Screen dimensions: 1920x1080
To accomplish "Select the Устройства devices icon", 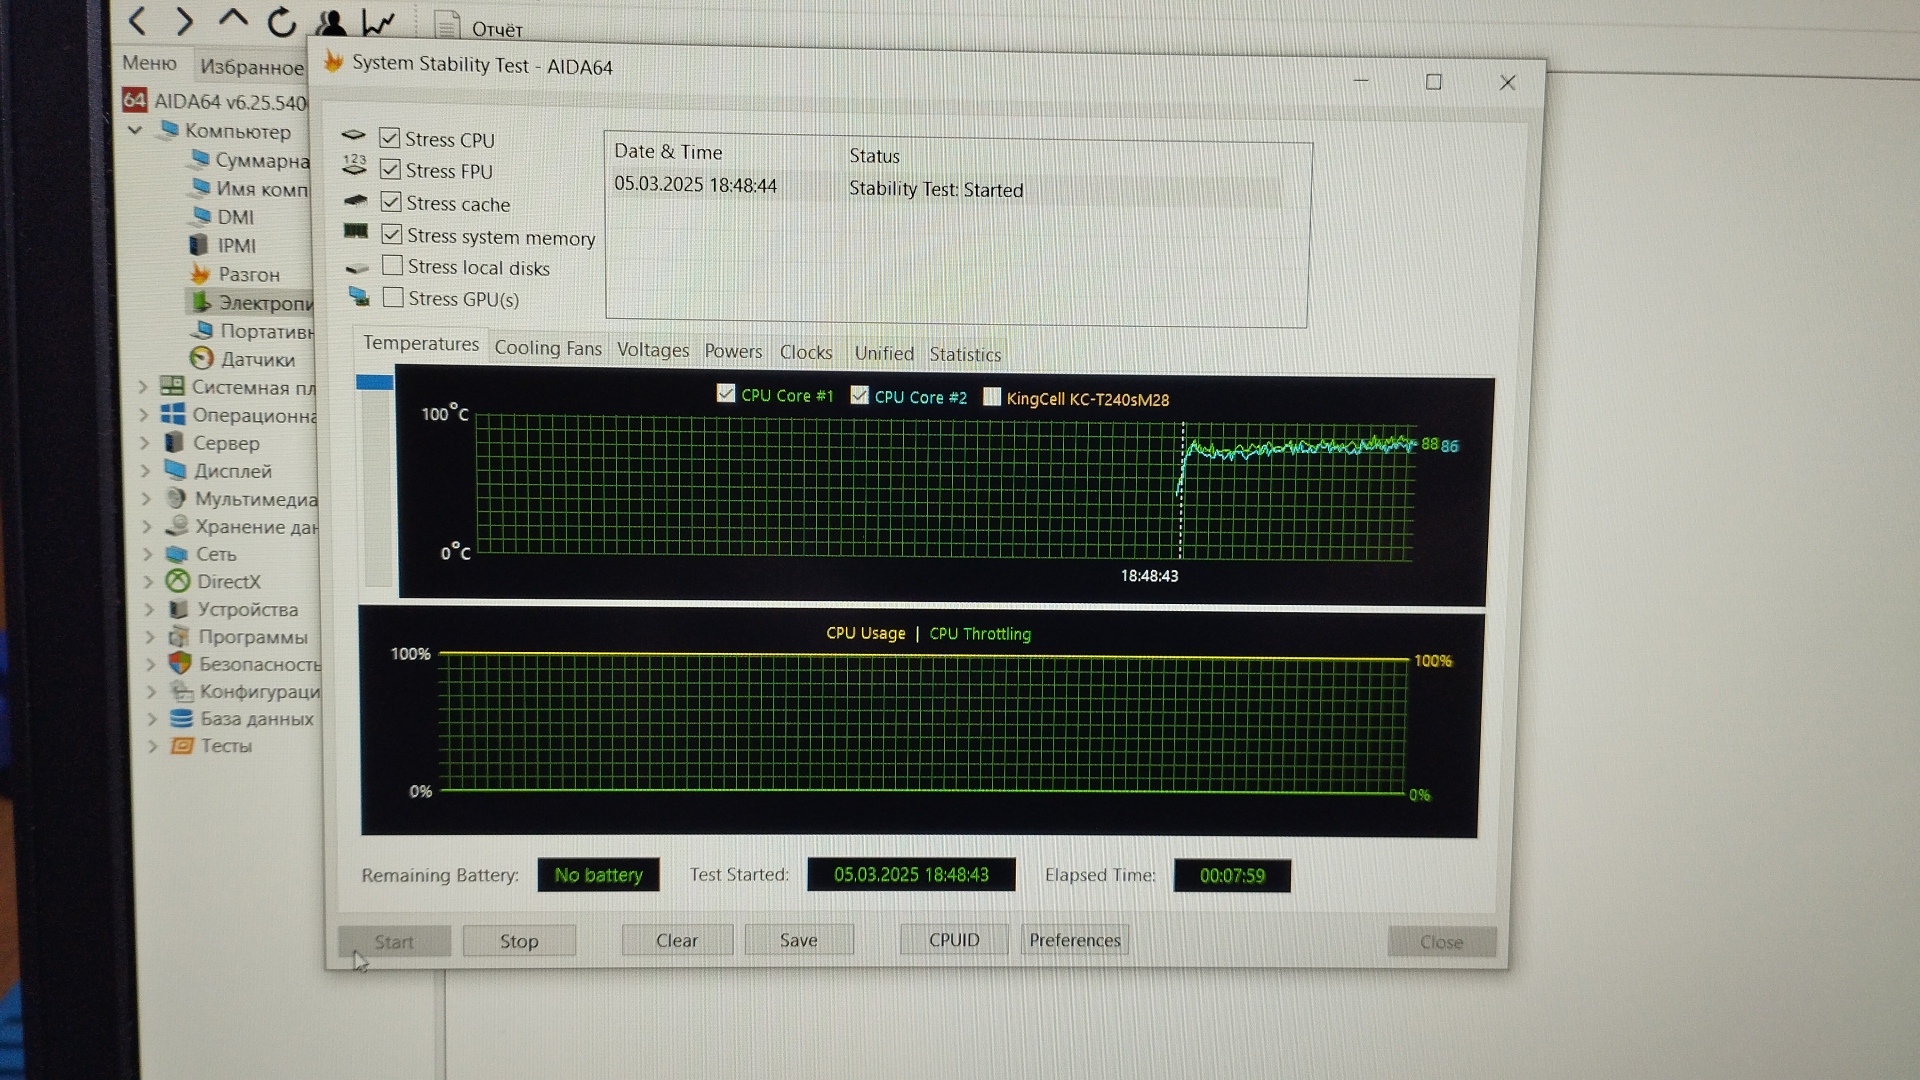I will (178, 609).
